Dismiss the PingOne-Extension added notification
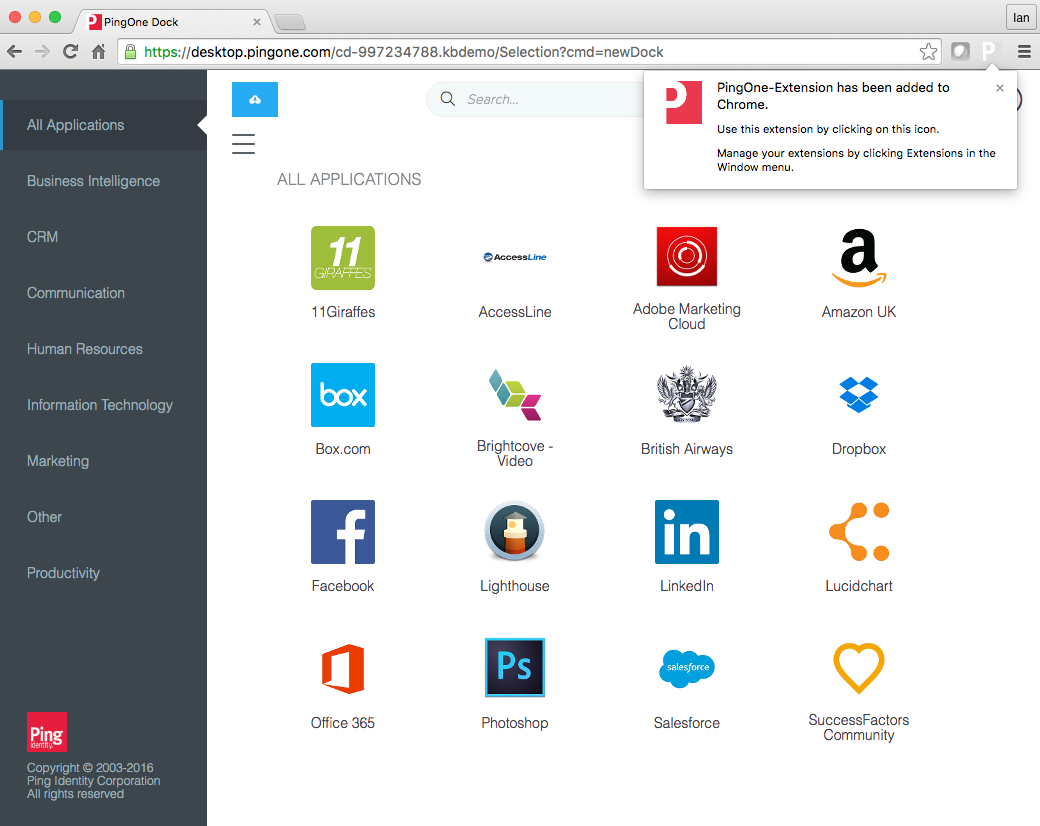Screen dimensions: 1040x826 pos(1000,88)
